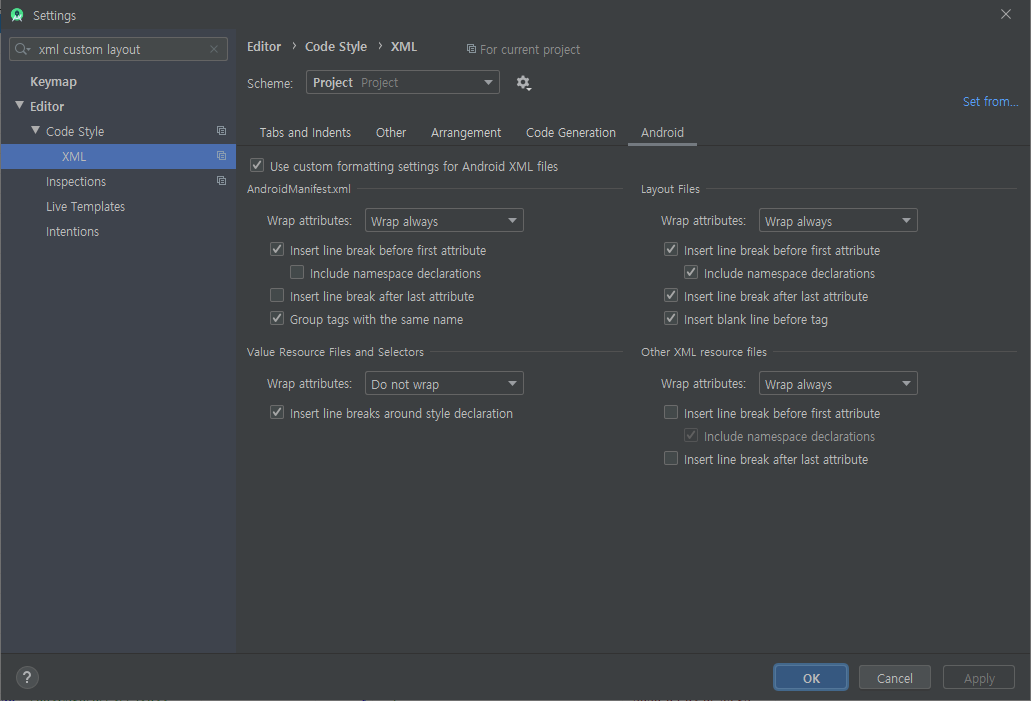The image size is (1031, 701).
Task: Toggle Group tags with the same name
Action: pyautogui.click(x=277, y=318)
